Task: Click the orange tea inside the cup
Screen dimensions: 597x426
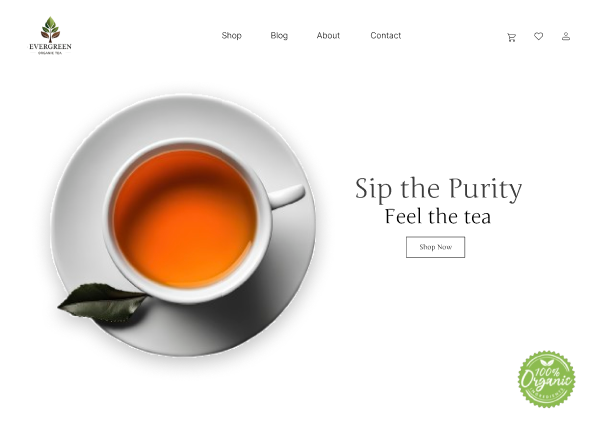Action: 185,219
